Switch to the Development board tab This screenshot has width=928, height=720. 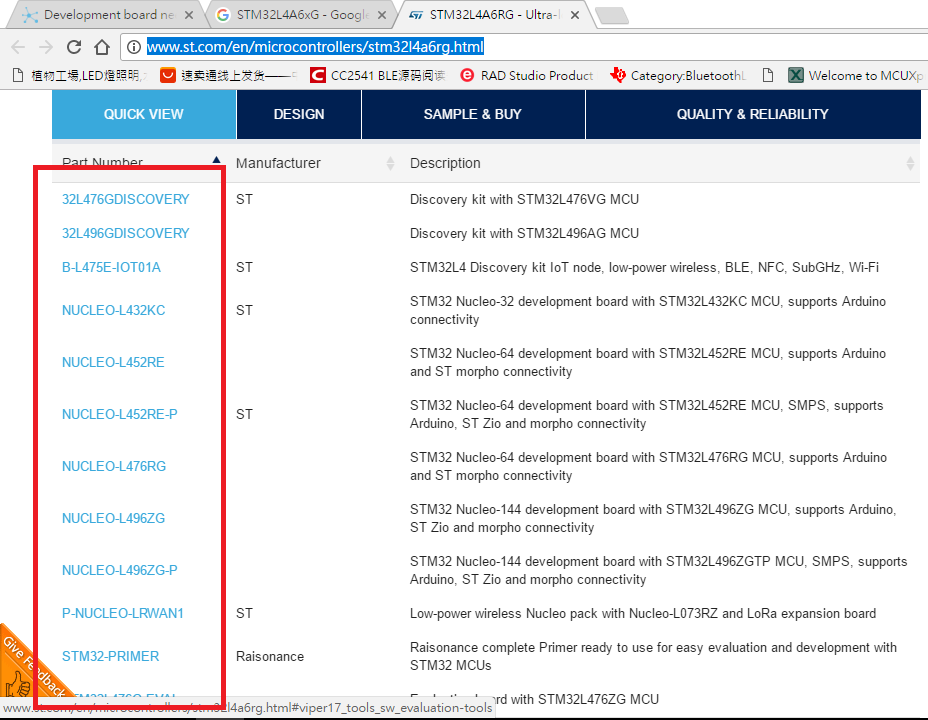click(108, 15)
